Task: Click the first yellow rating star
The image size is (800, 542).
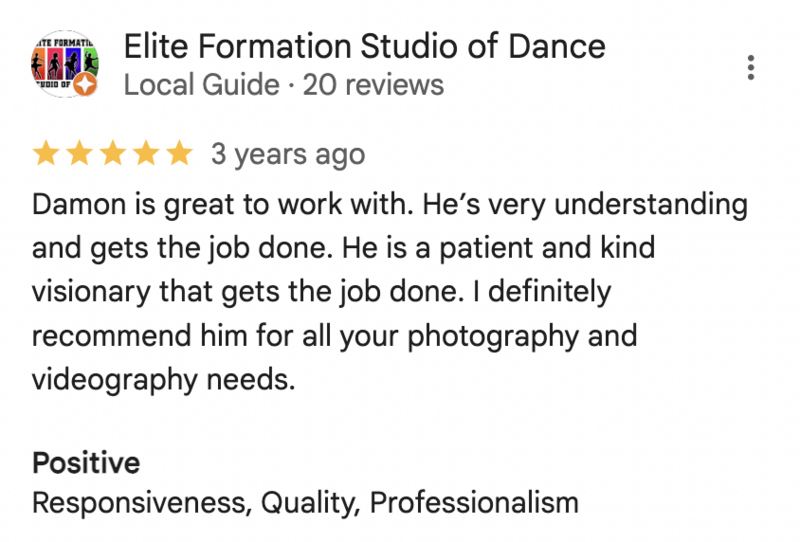Action: pyautogui.click(x=46, y=154)
